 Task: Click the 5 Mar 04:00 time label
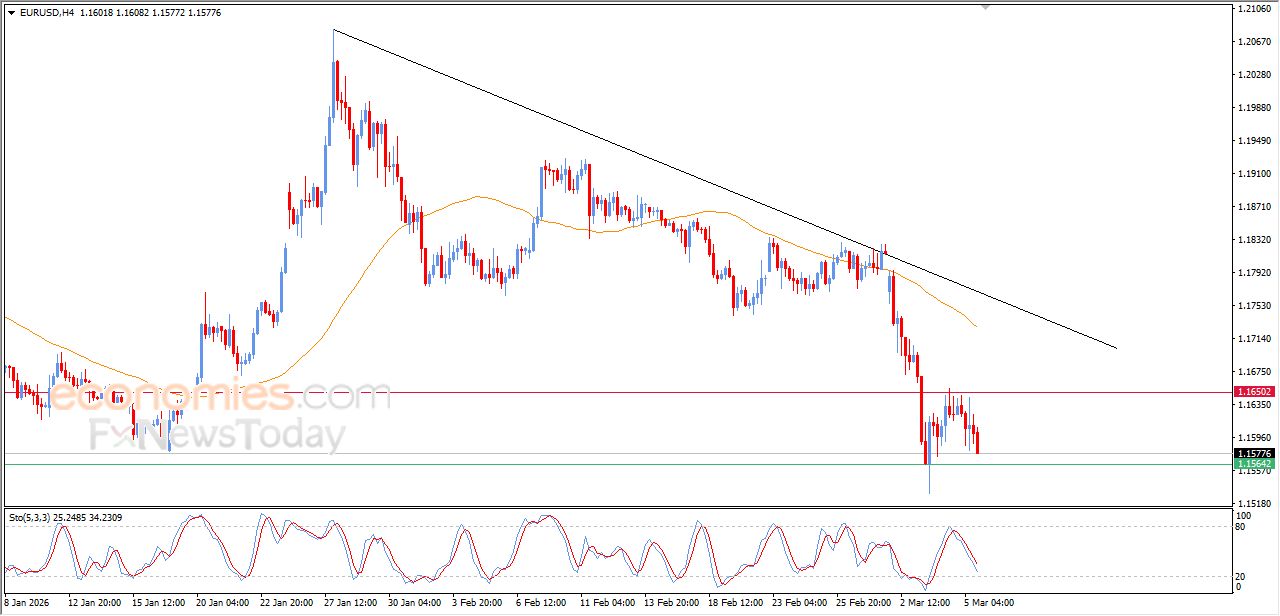(x=991, y=603)
